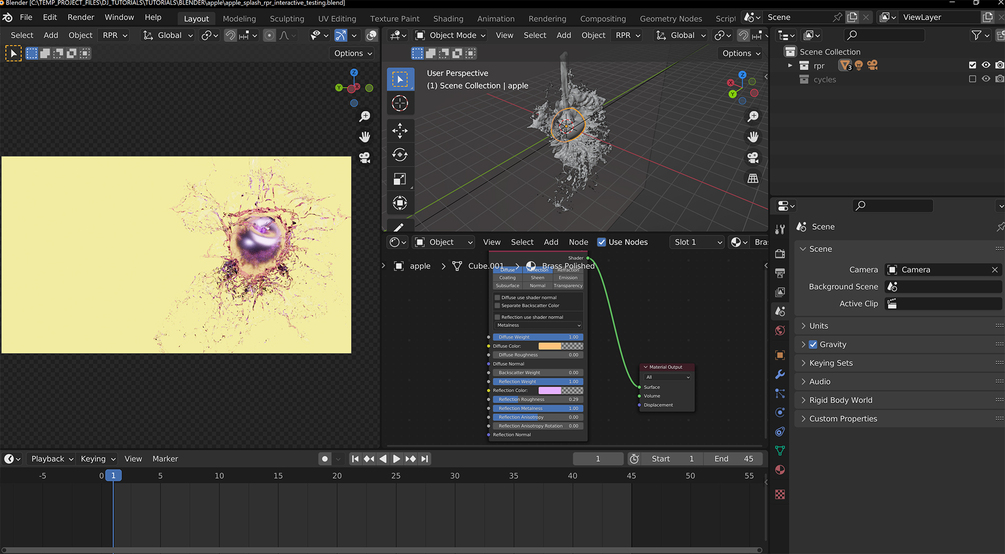Click the Reflection button in shader node
Image resolution: width=1005 pixels, height=554 pixels.
pos(537,270)
